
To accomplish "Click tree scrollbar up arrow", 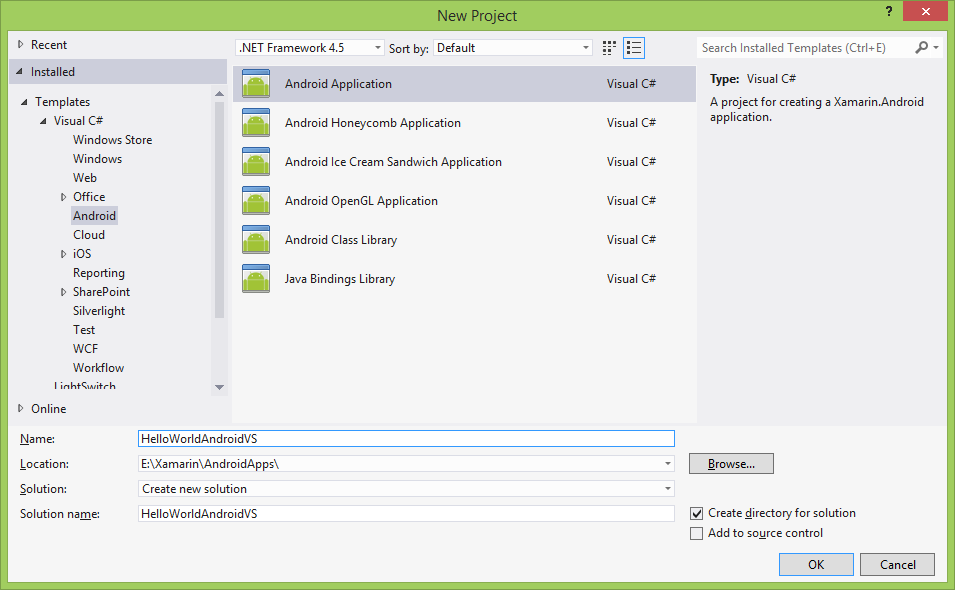I will tap(219, 93).
